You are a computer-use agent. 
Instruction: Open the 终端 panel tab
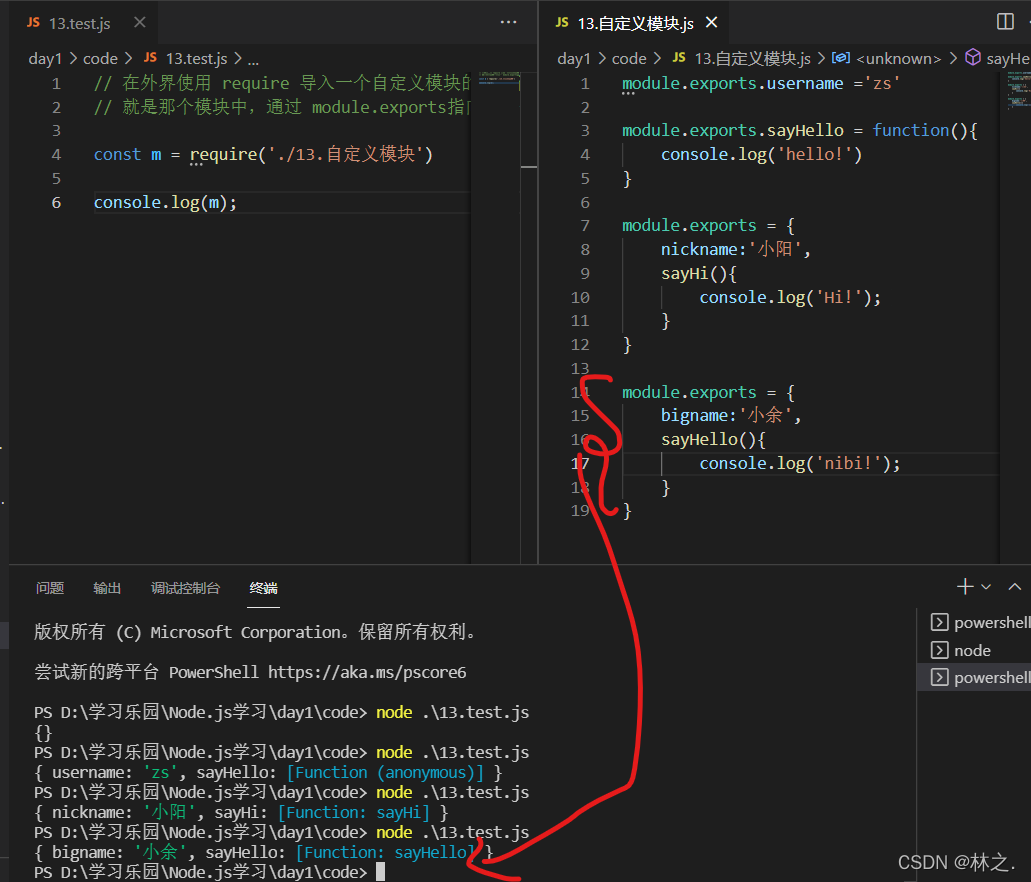coord(264,588)
